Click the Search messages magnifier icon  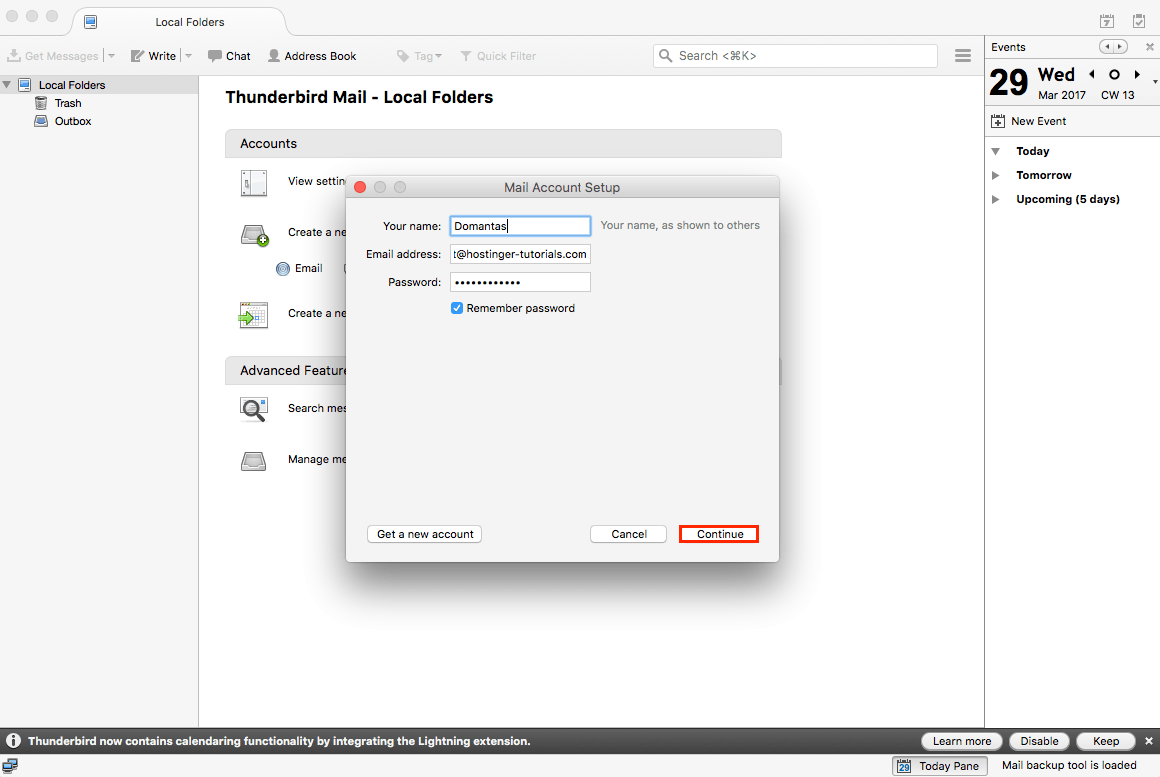click(x=253, y=409)
